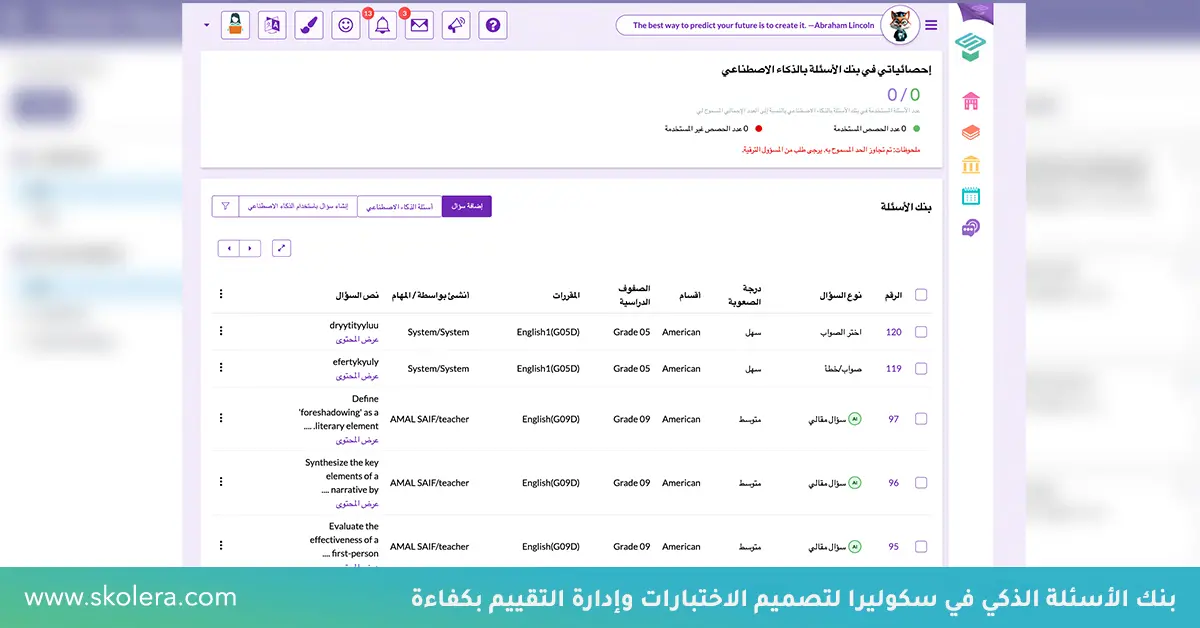1200x628 pixels.
Task: Open the help question mark icon
Action: click(x=491, y=25)
